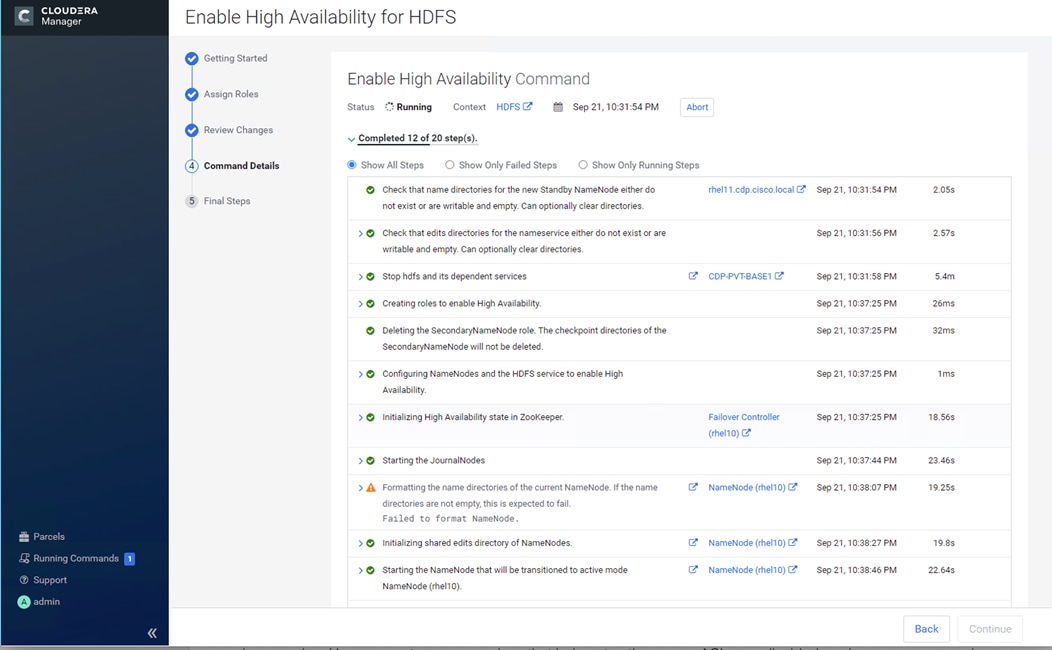Open the rhel11.cdp.cisco.local host link
The width and height of the screenshot is (1052, 650).
(x=751, y=190)
